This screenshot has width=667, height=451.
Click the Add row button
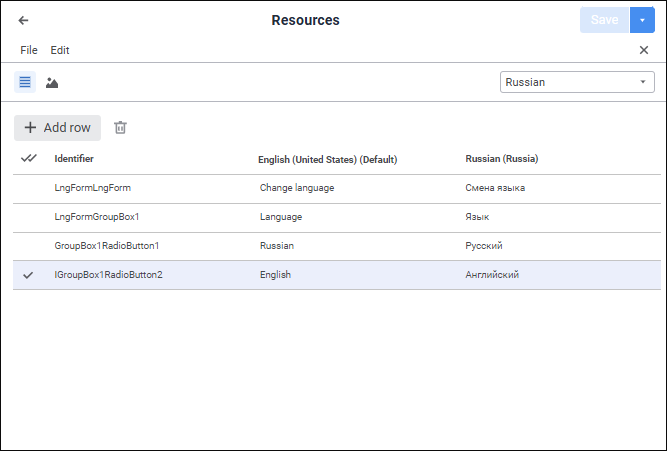pyautogui.click(x=57, y=128)
